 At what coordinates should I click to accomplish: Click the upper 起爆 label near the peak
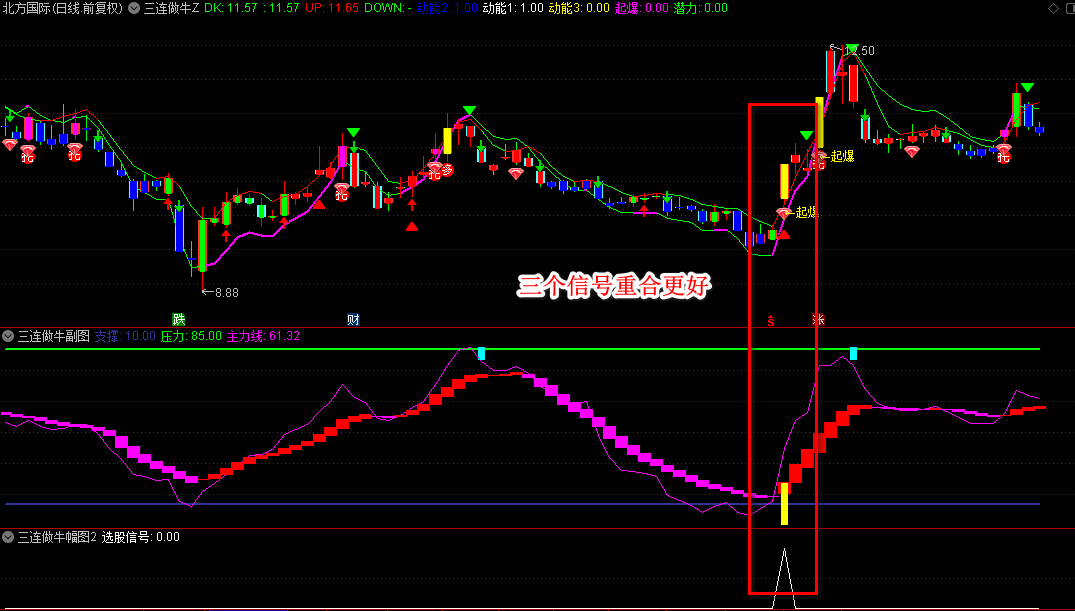coord(842,156)
